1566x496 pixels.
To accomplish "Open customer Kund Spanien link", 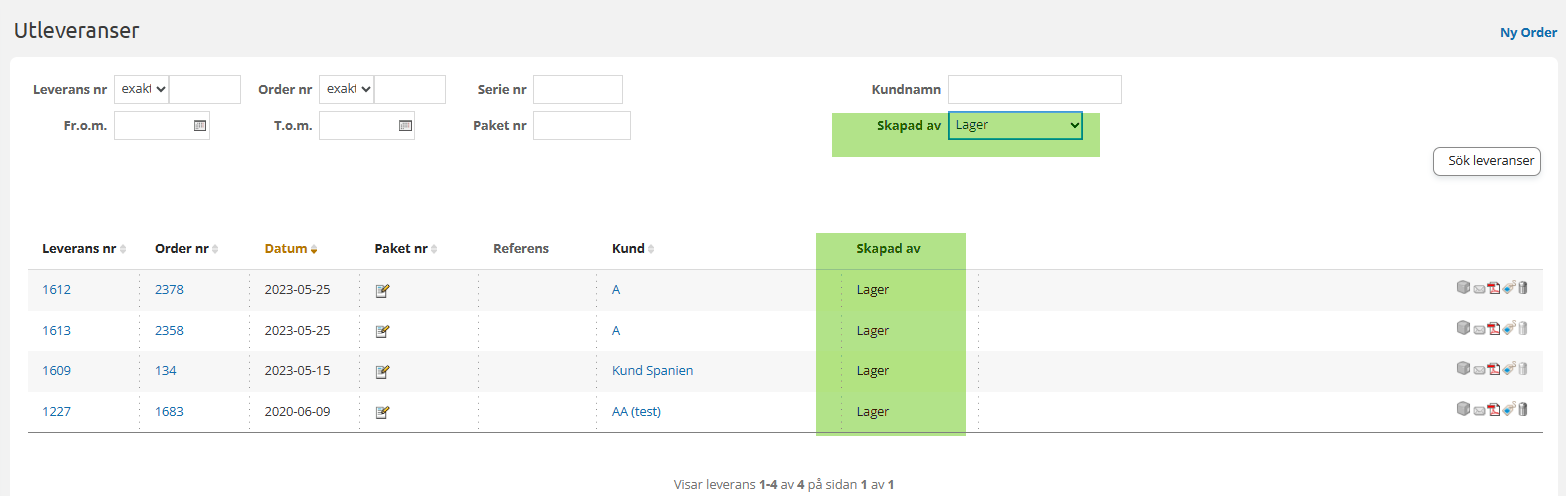I will (x=652, y=371).
